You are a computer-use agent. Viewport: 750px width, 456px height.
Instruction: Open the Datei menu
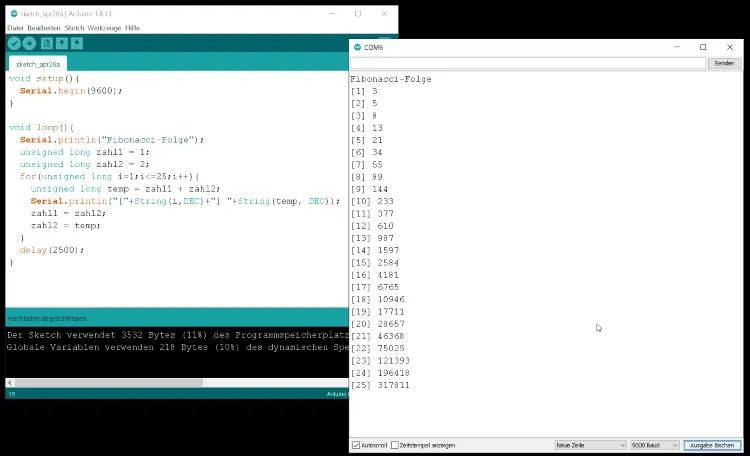coord(15,28)
